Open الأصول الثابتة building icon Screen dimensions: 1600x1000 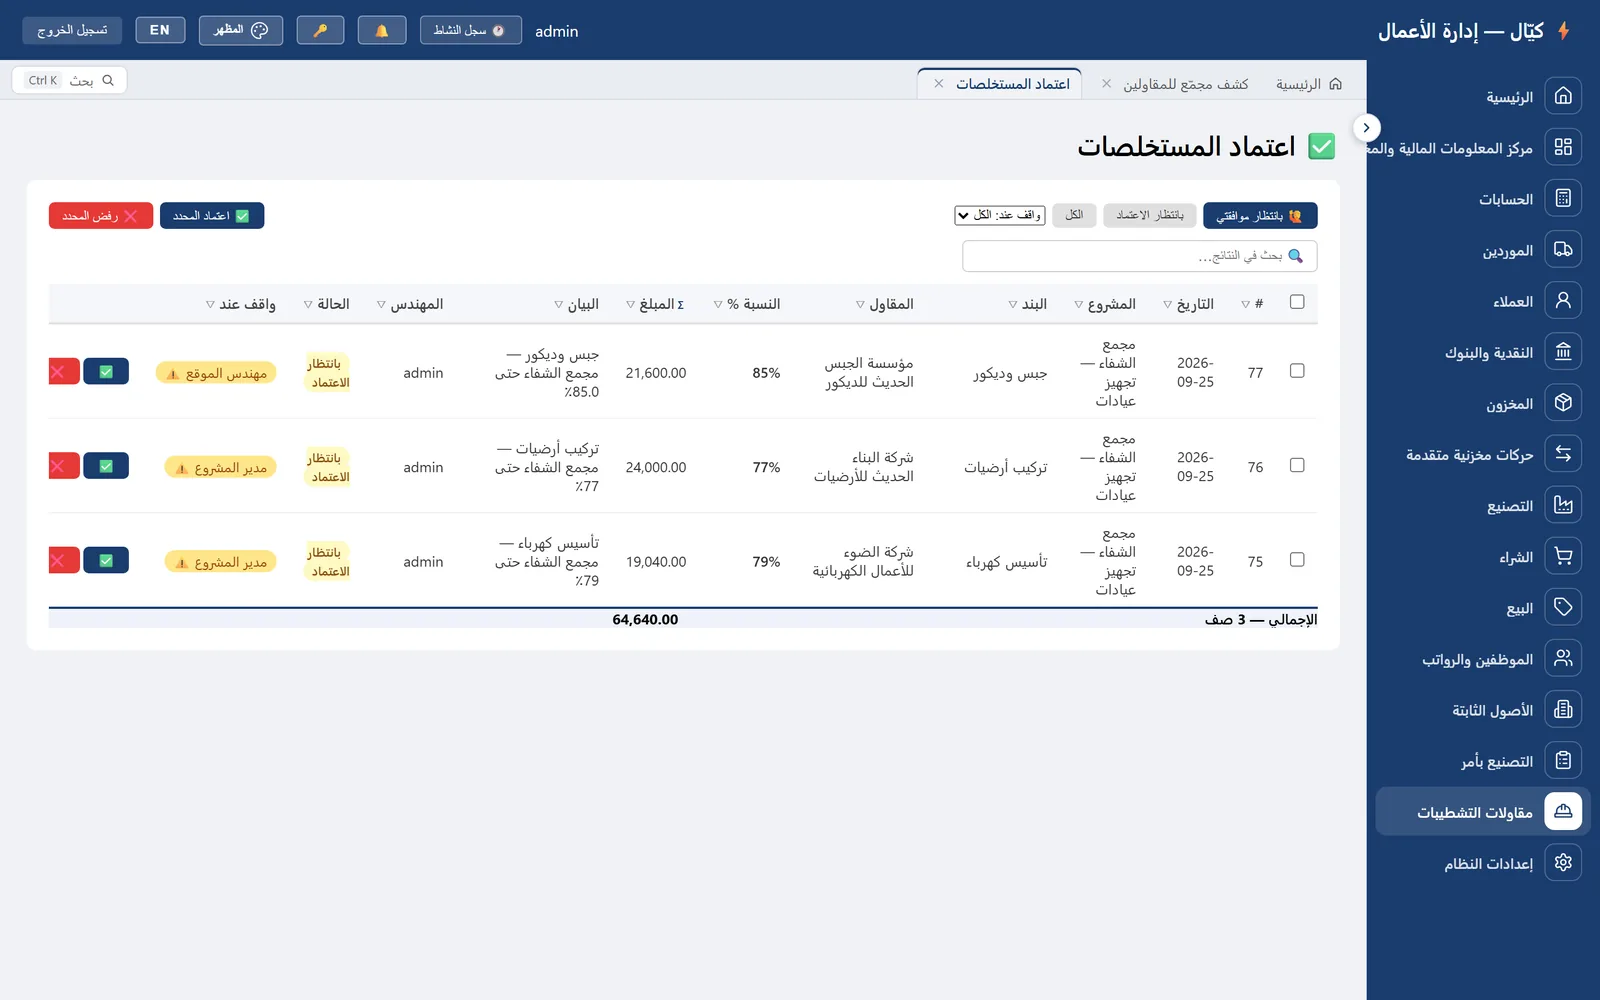[x=1563, y=709]
